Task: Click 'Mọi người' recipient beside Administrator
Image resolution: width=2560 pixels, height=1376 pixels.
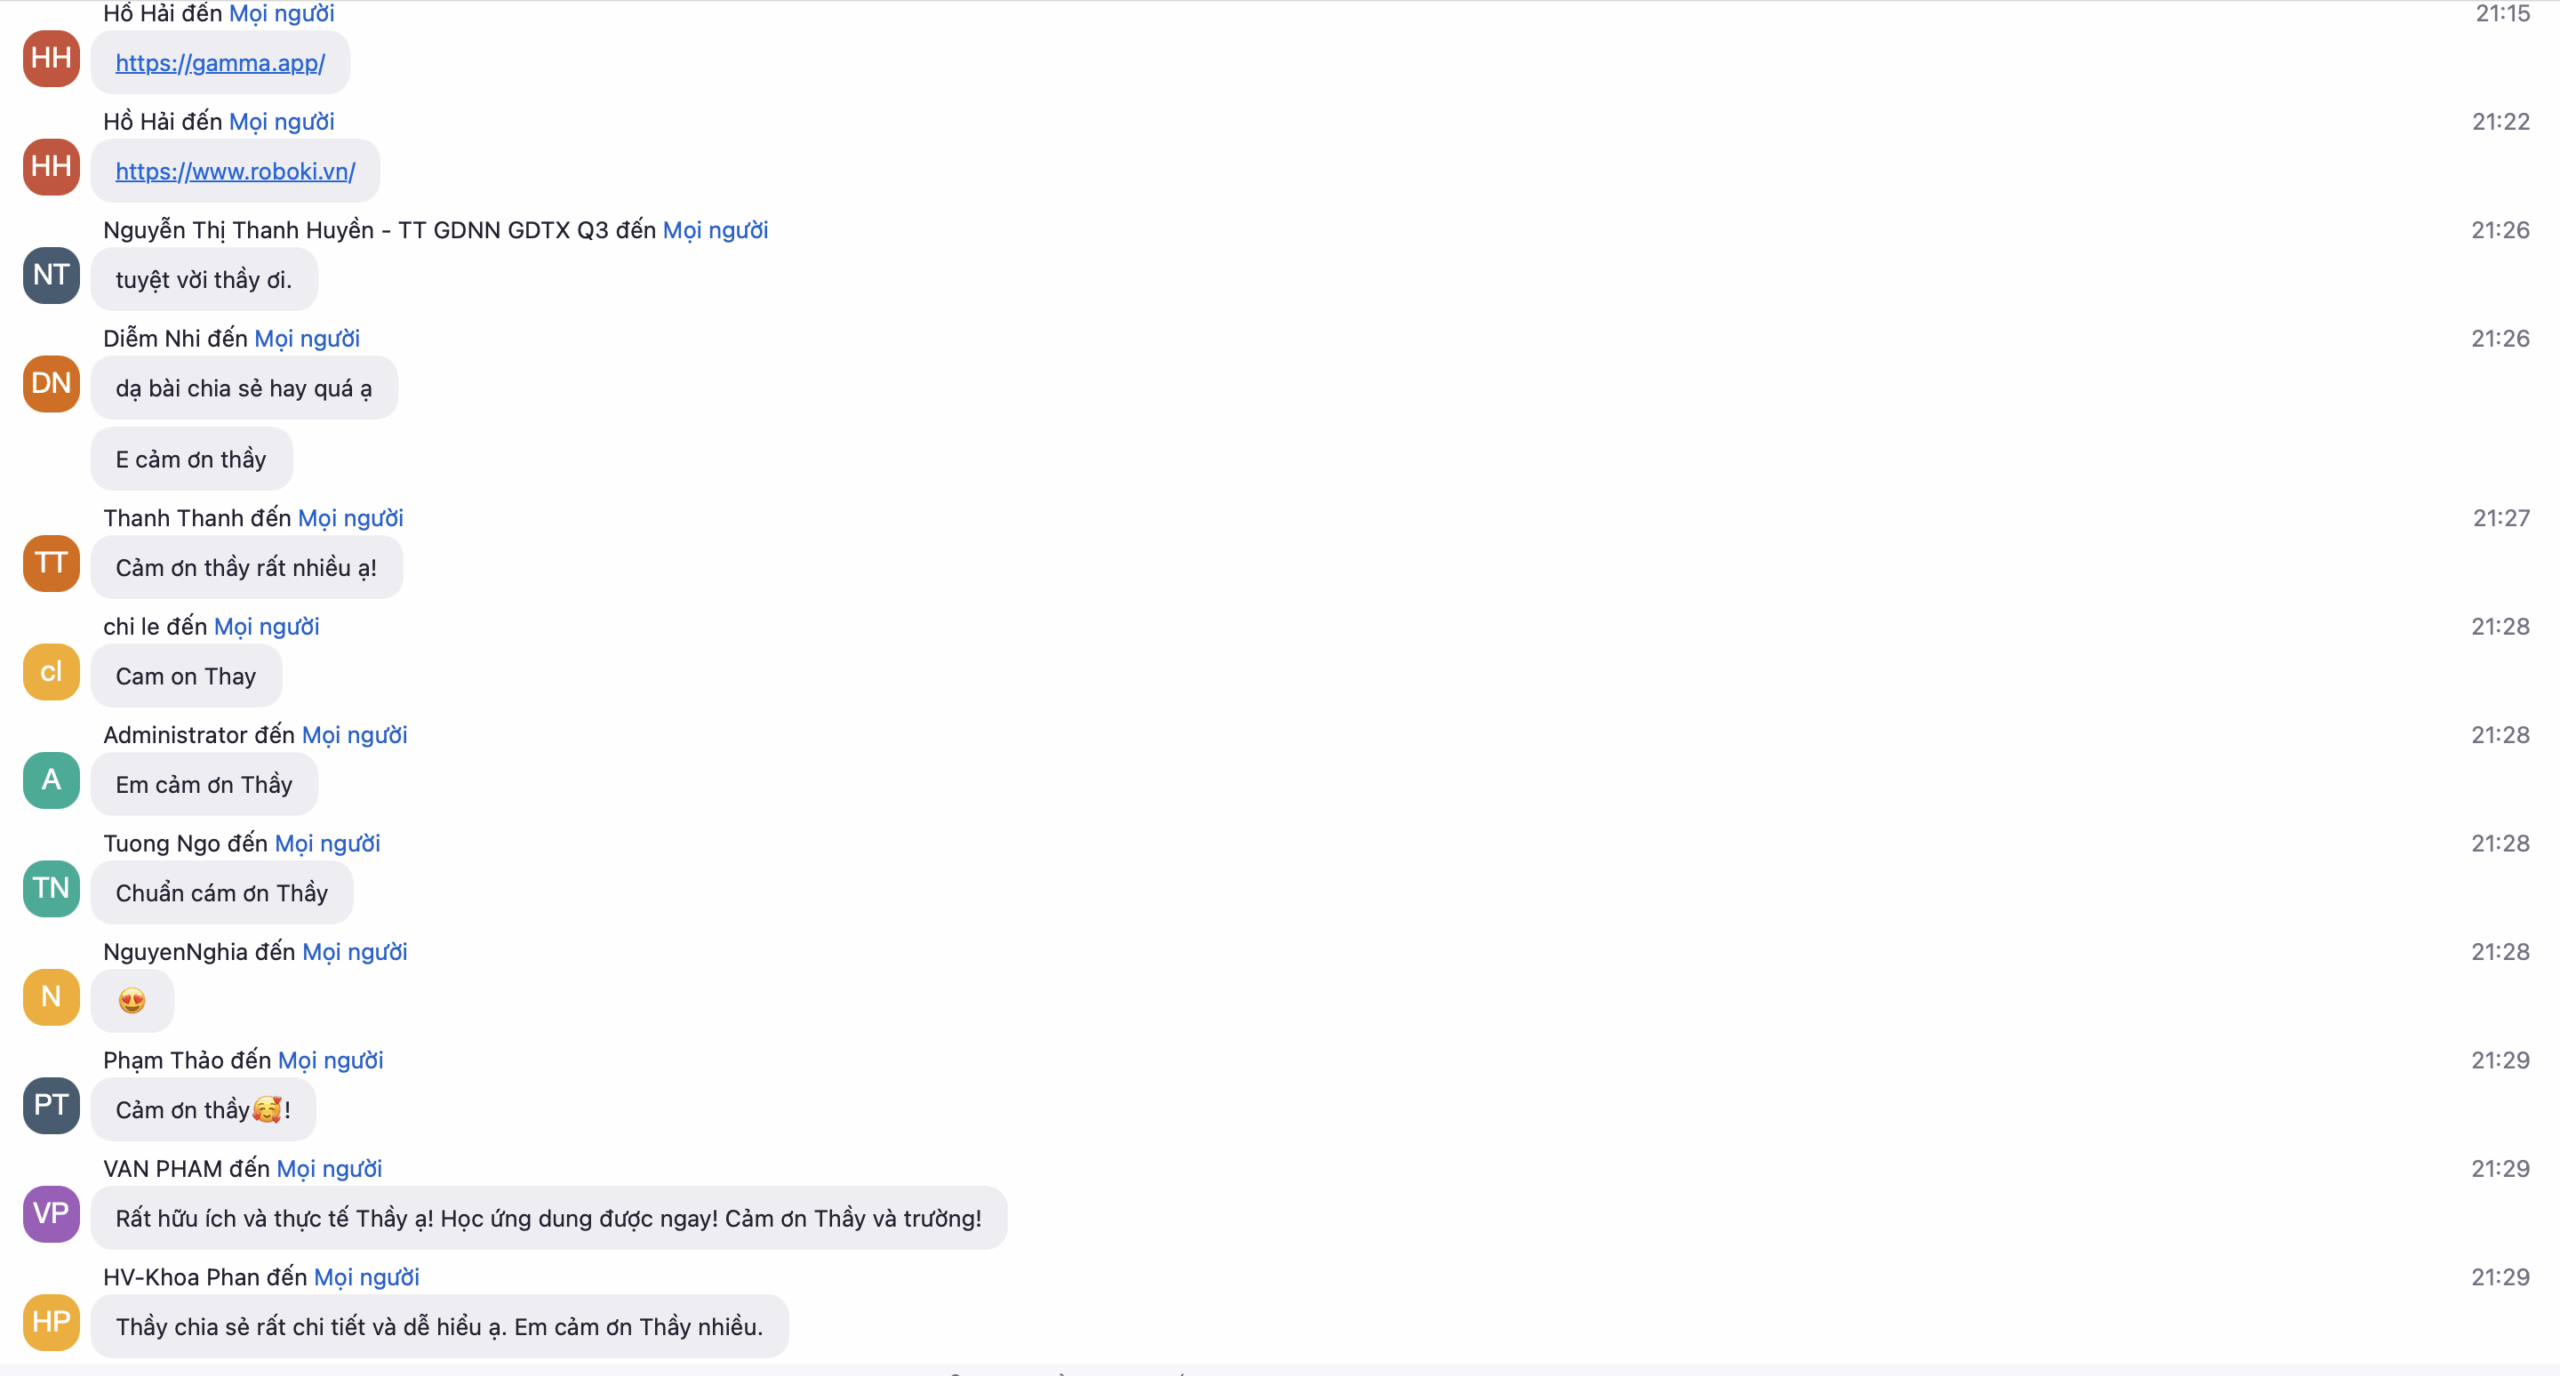Action: (x=354, y=735)
